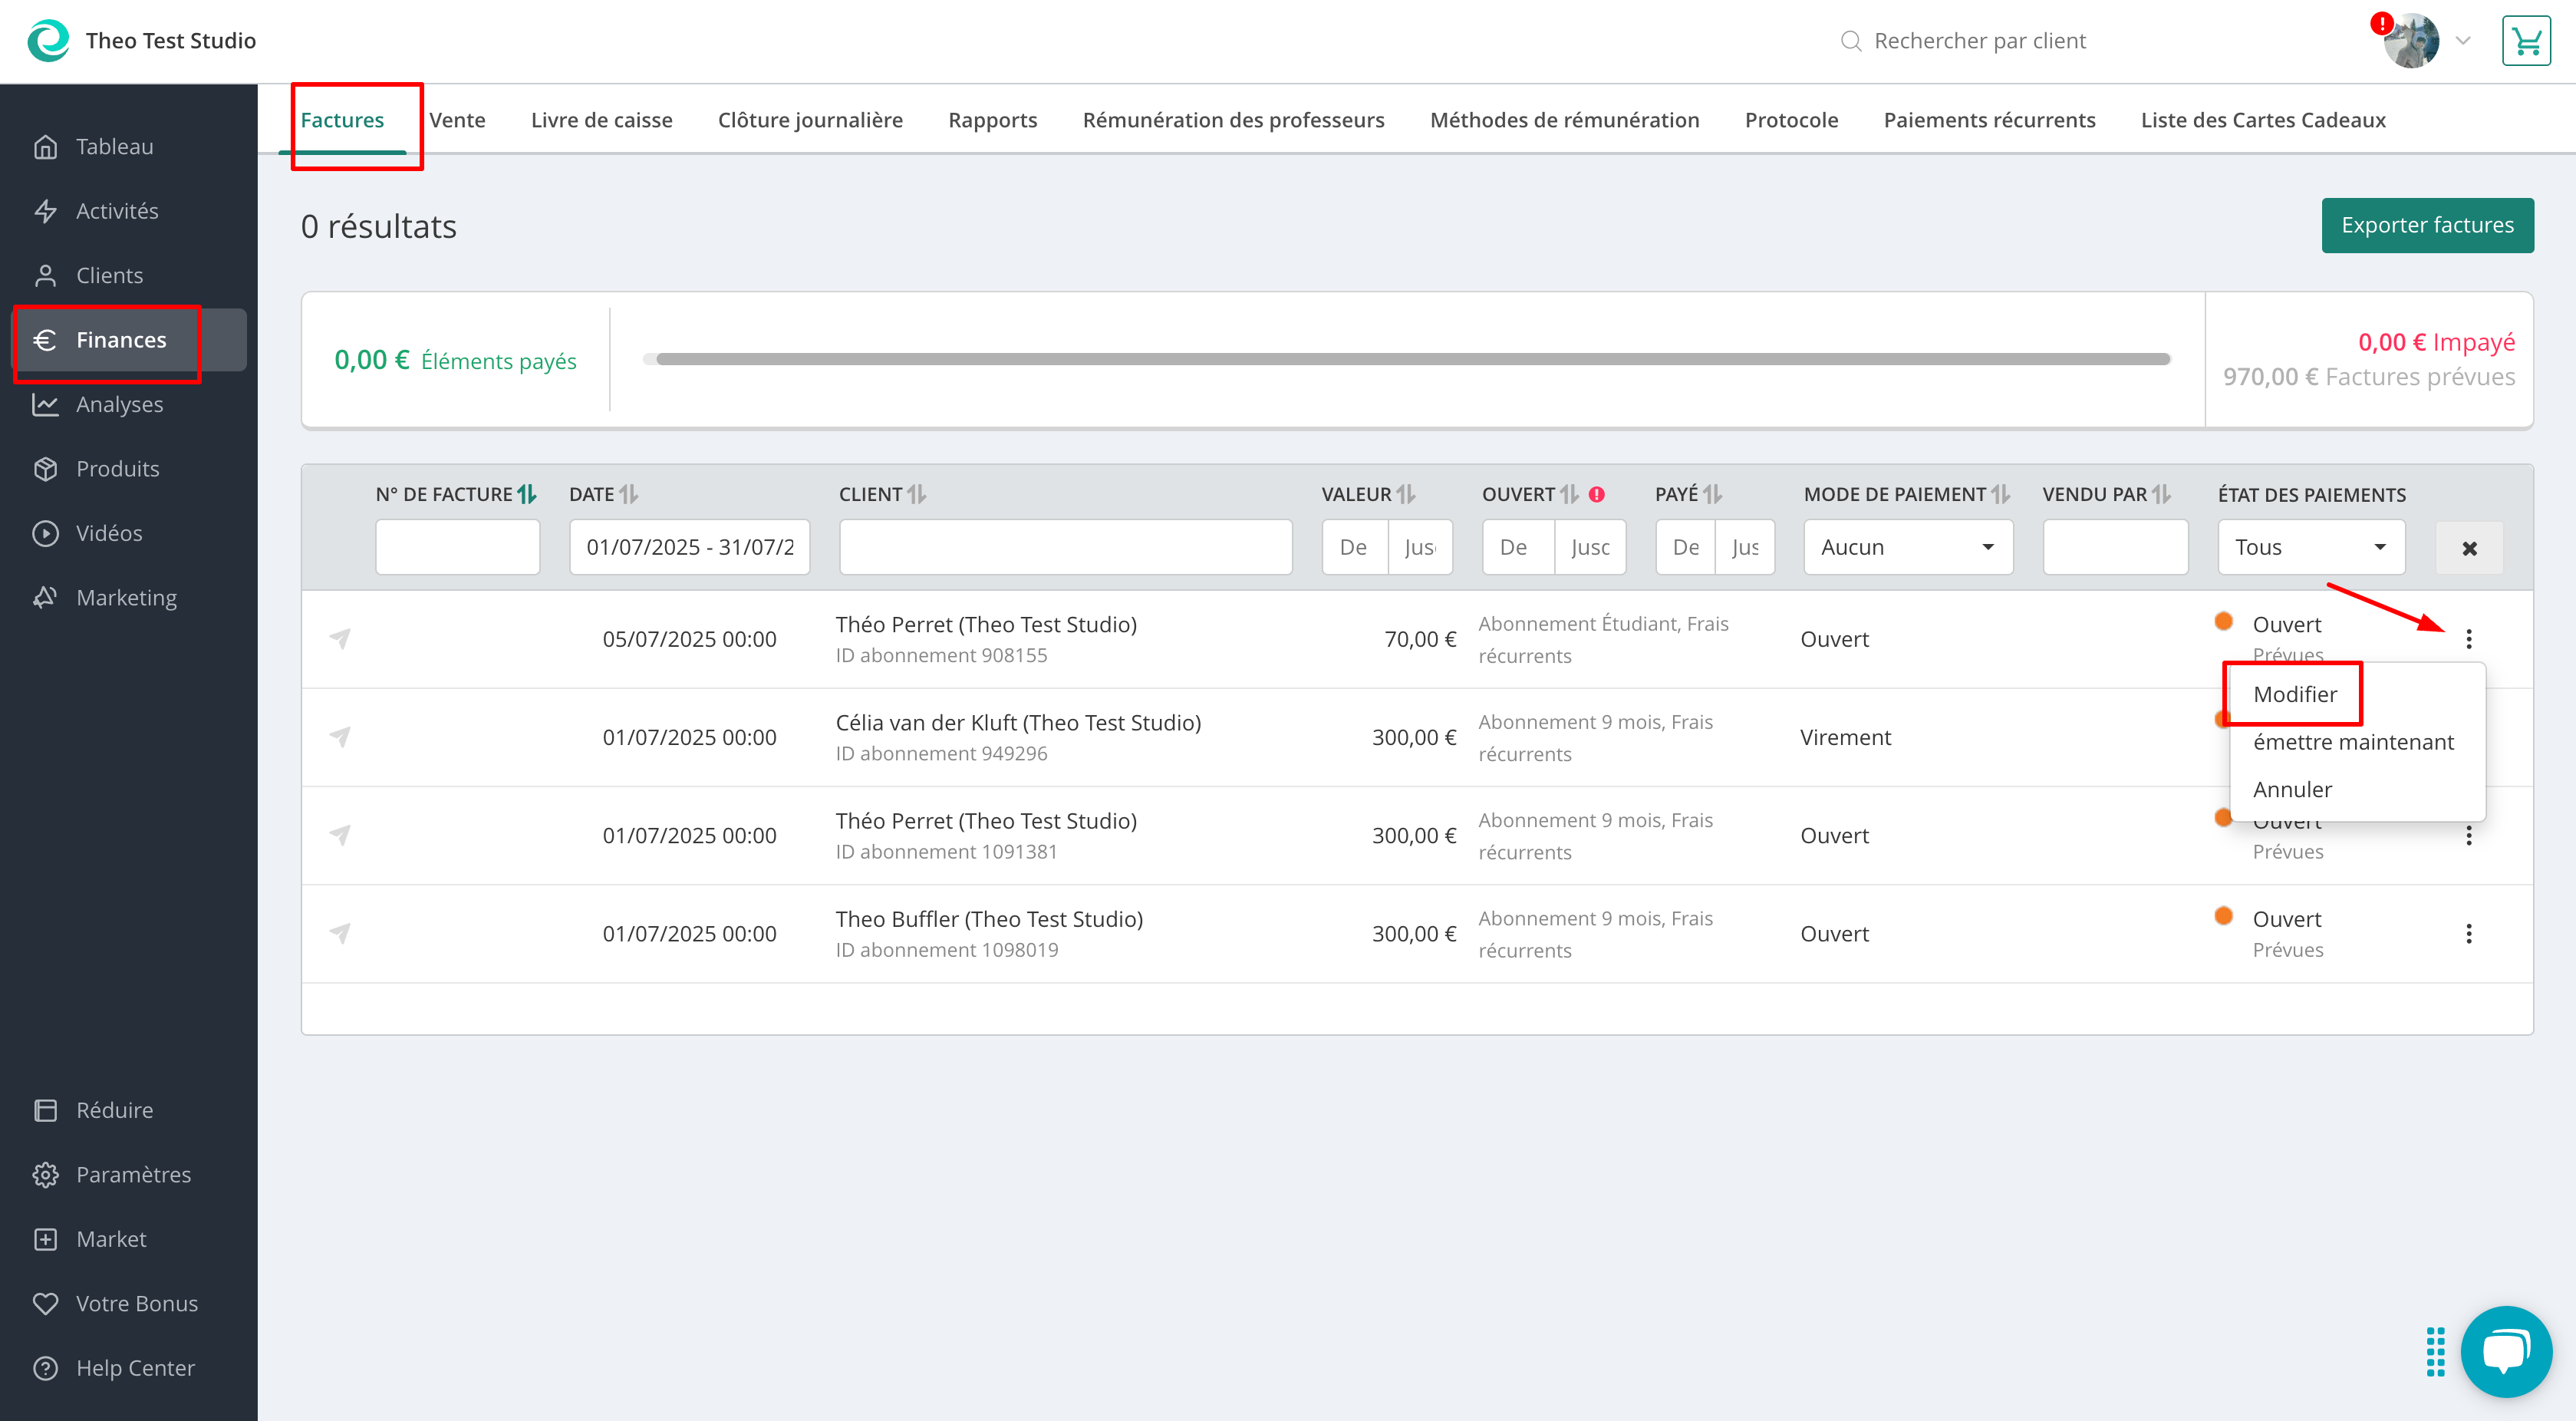This screenshot has height=1421, width=2576.
Task: Send icon on Theo Buffler invoice row
Action: (x=340, y=933)
